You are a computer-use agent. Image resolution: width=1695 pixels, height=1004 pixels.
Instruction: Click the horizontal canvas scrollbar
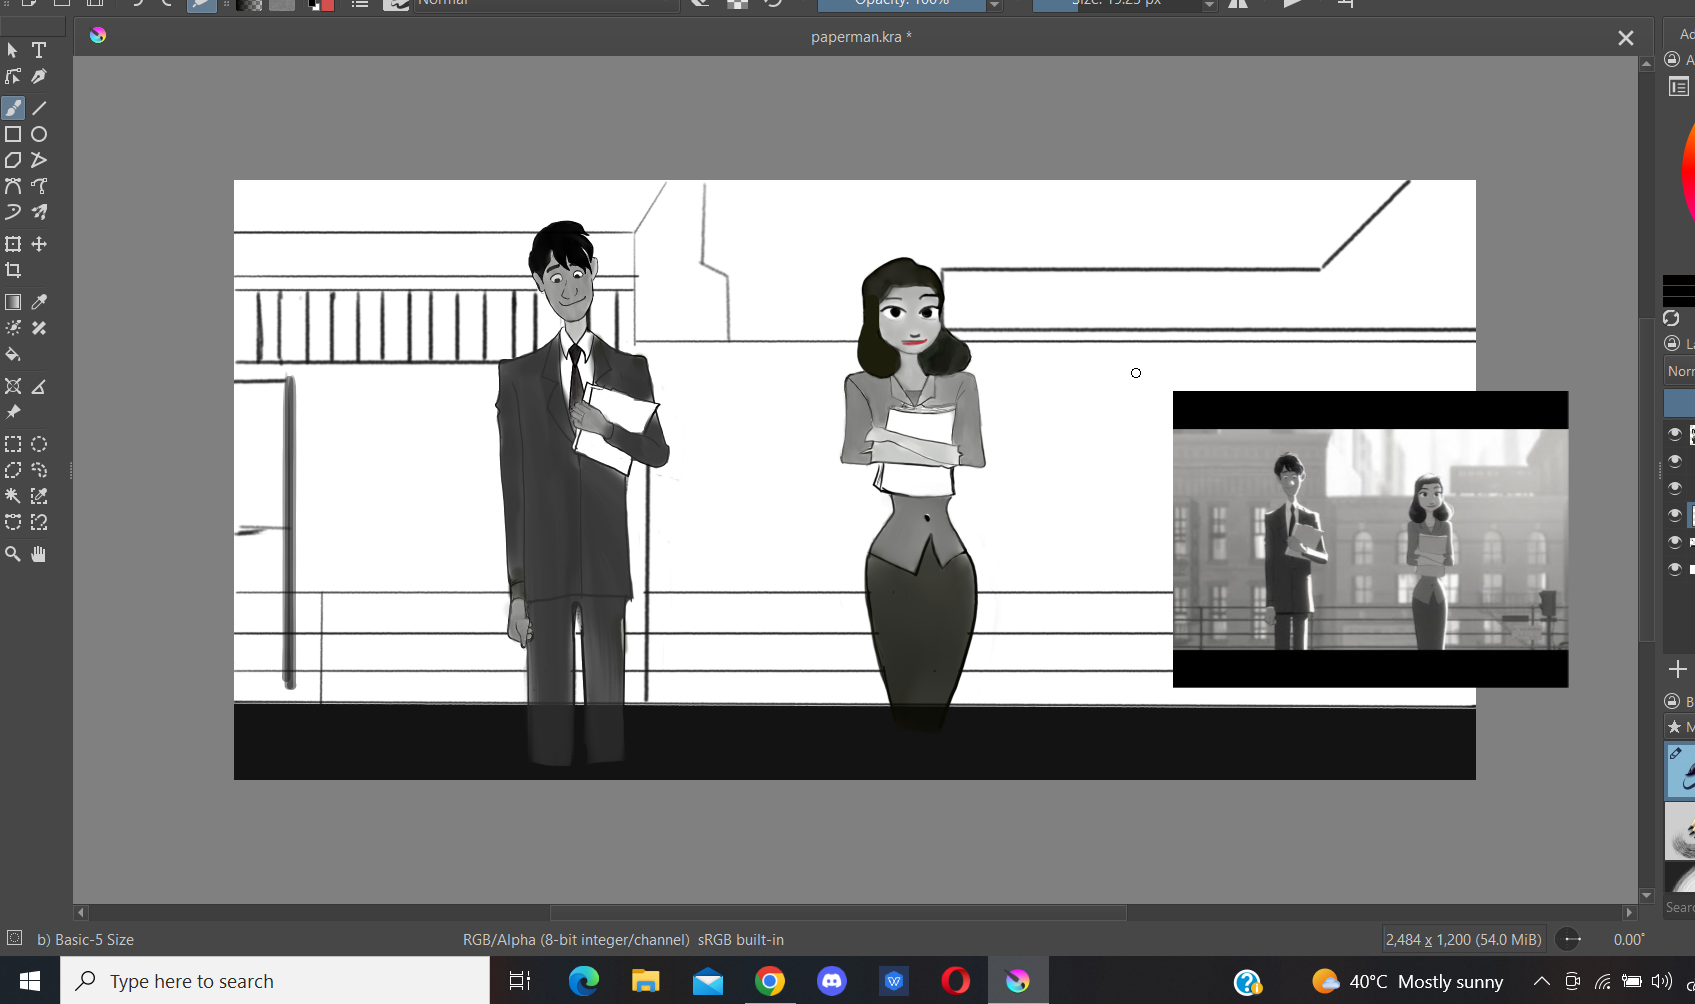click(x=838, y=913)
